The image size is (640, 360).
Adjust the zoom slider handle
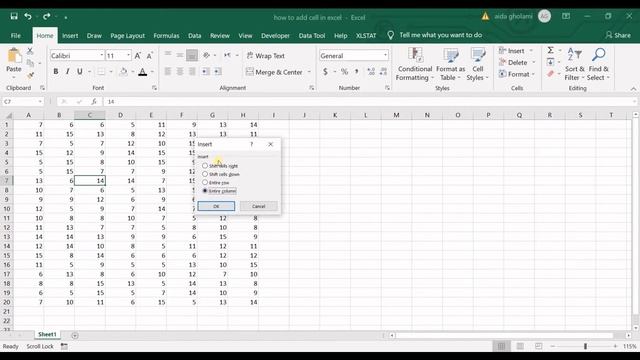585,346
